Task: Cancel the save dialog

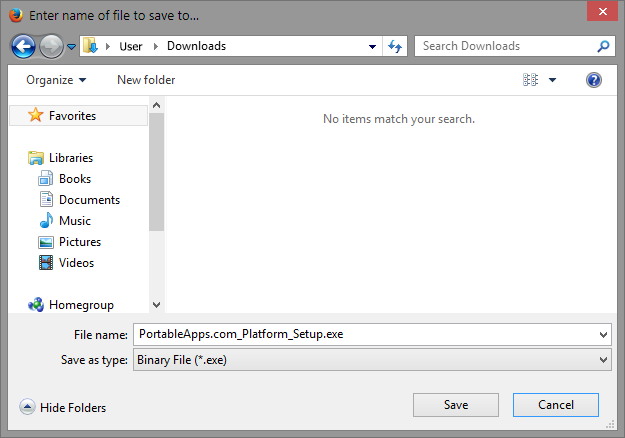Action: [x=556, y=405]
